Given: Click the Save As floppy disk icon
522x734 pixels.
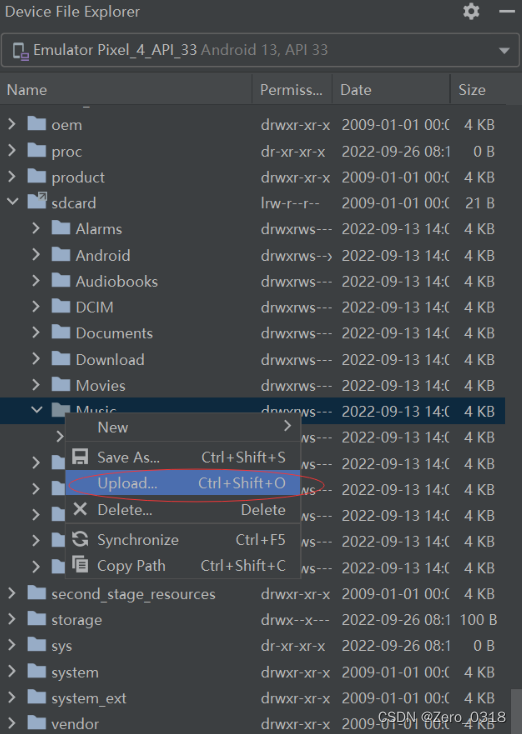Looking at the screenshot, I should coord(80,456).
